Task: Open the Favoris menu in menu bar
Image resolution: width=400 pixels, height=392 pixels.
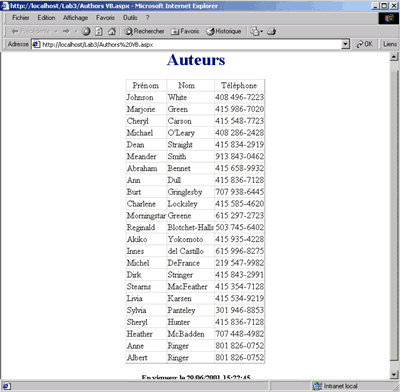Action: point(105,18)
